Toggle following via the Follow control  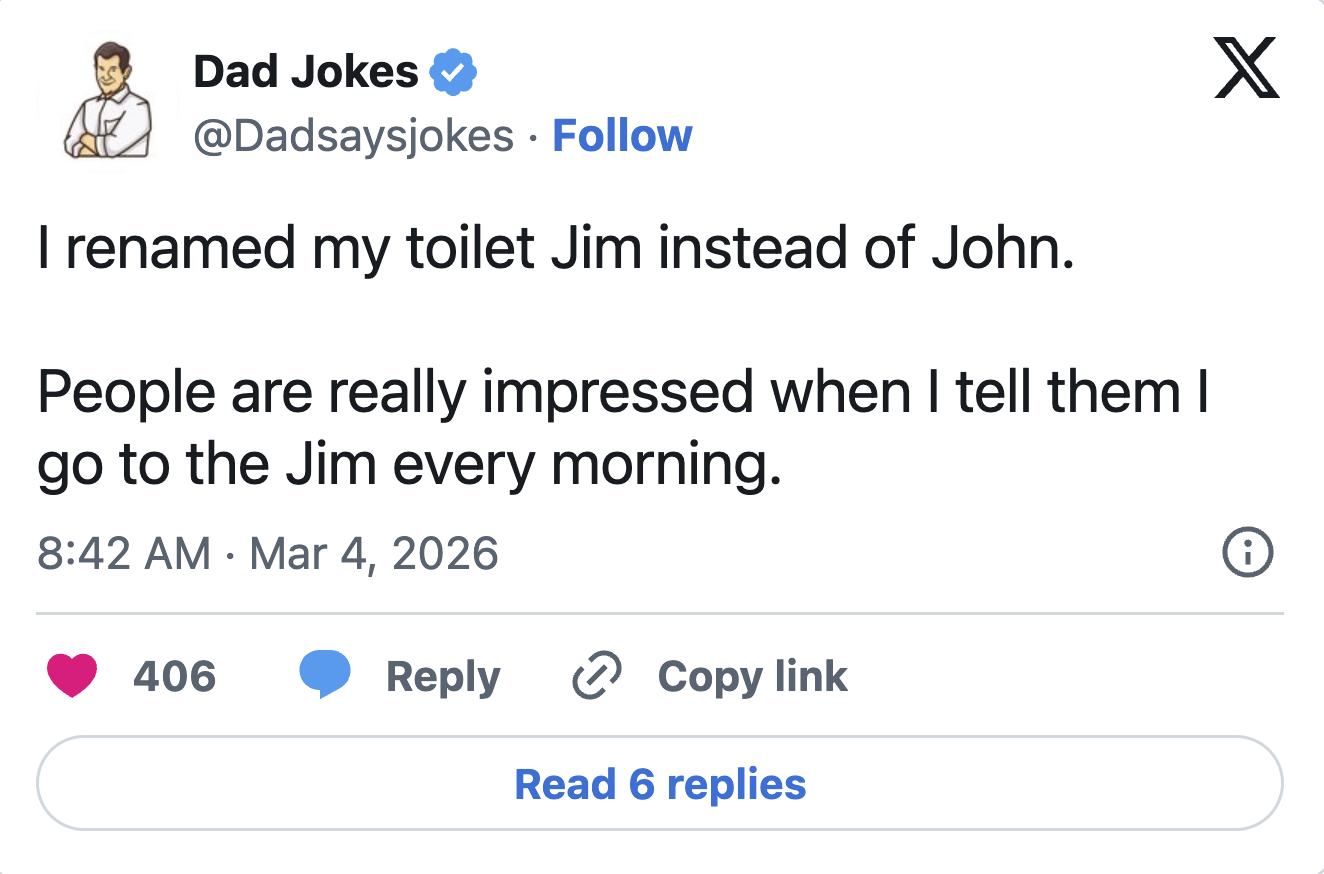[x=622, y=135]
